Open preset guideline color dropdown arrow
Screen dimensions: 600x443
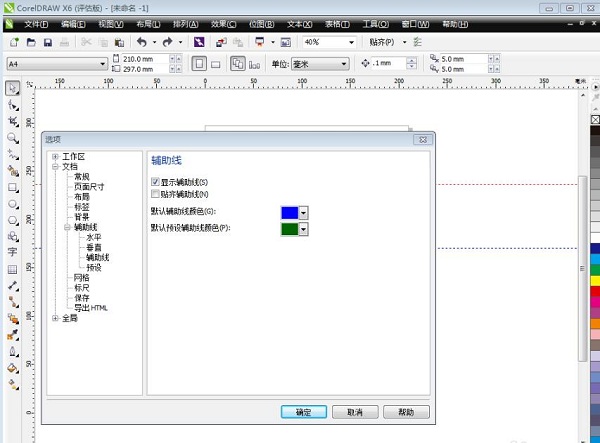(303, 230)
